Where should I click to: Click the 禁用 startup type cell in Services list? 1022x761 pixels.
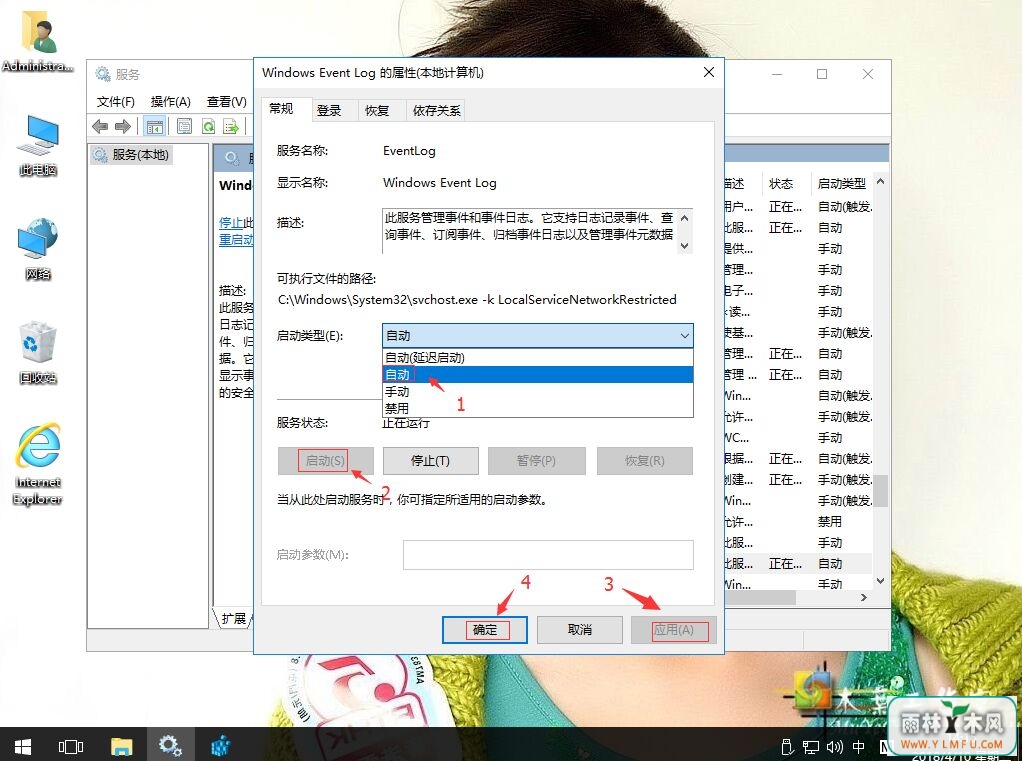pos(830,522)
